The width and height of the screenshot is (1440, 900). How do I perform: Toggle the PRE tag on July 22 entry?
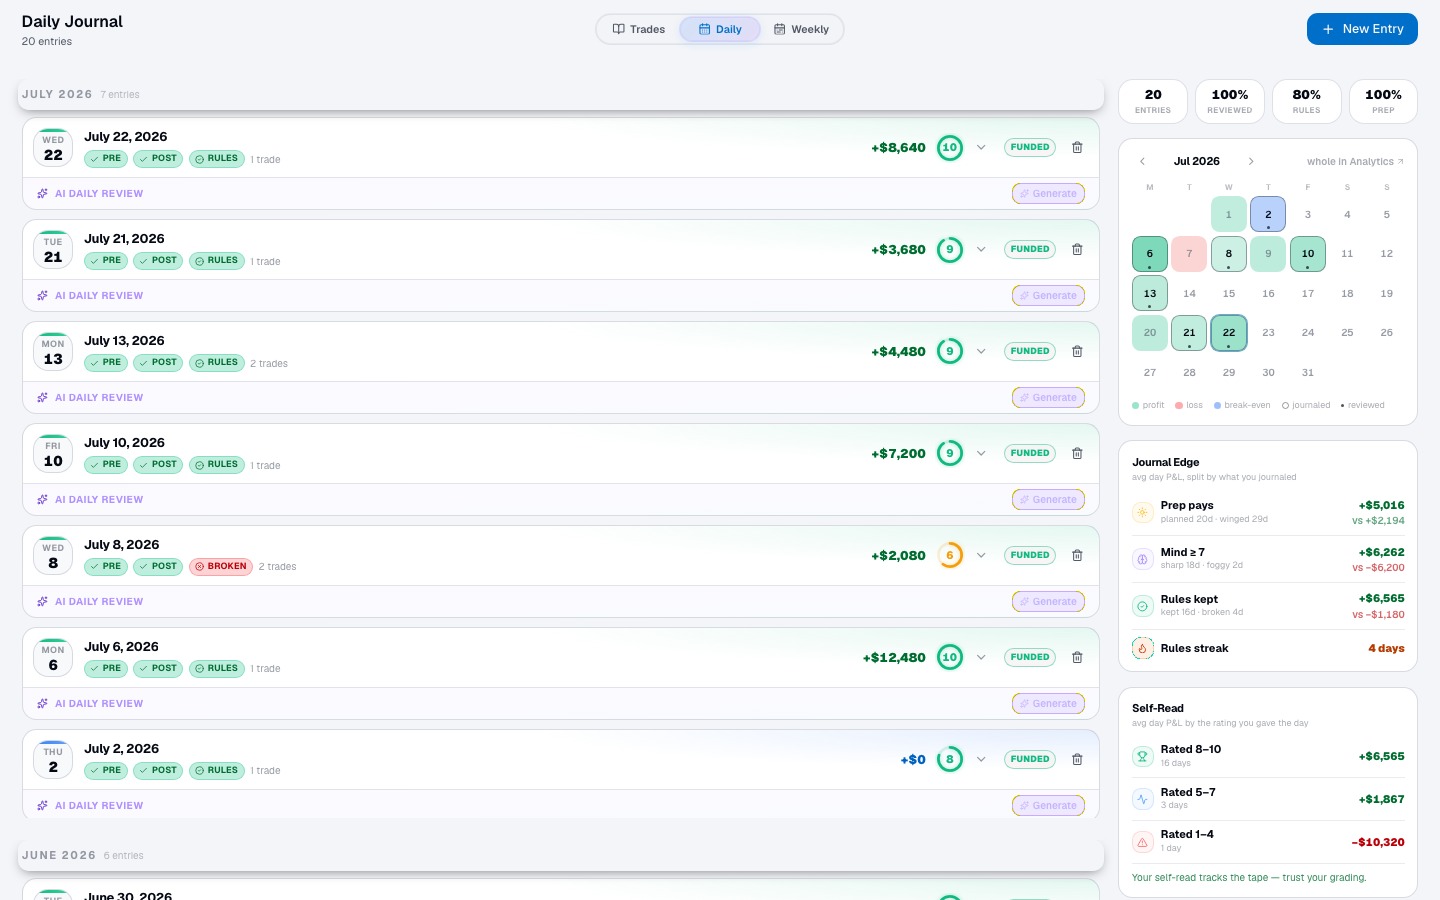[x=106, y=159]
